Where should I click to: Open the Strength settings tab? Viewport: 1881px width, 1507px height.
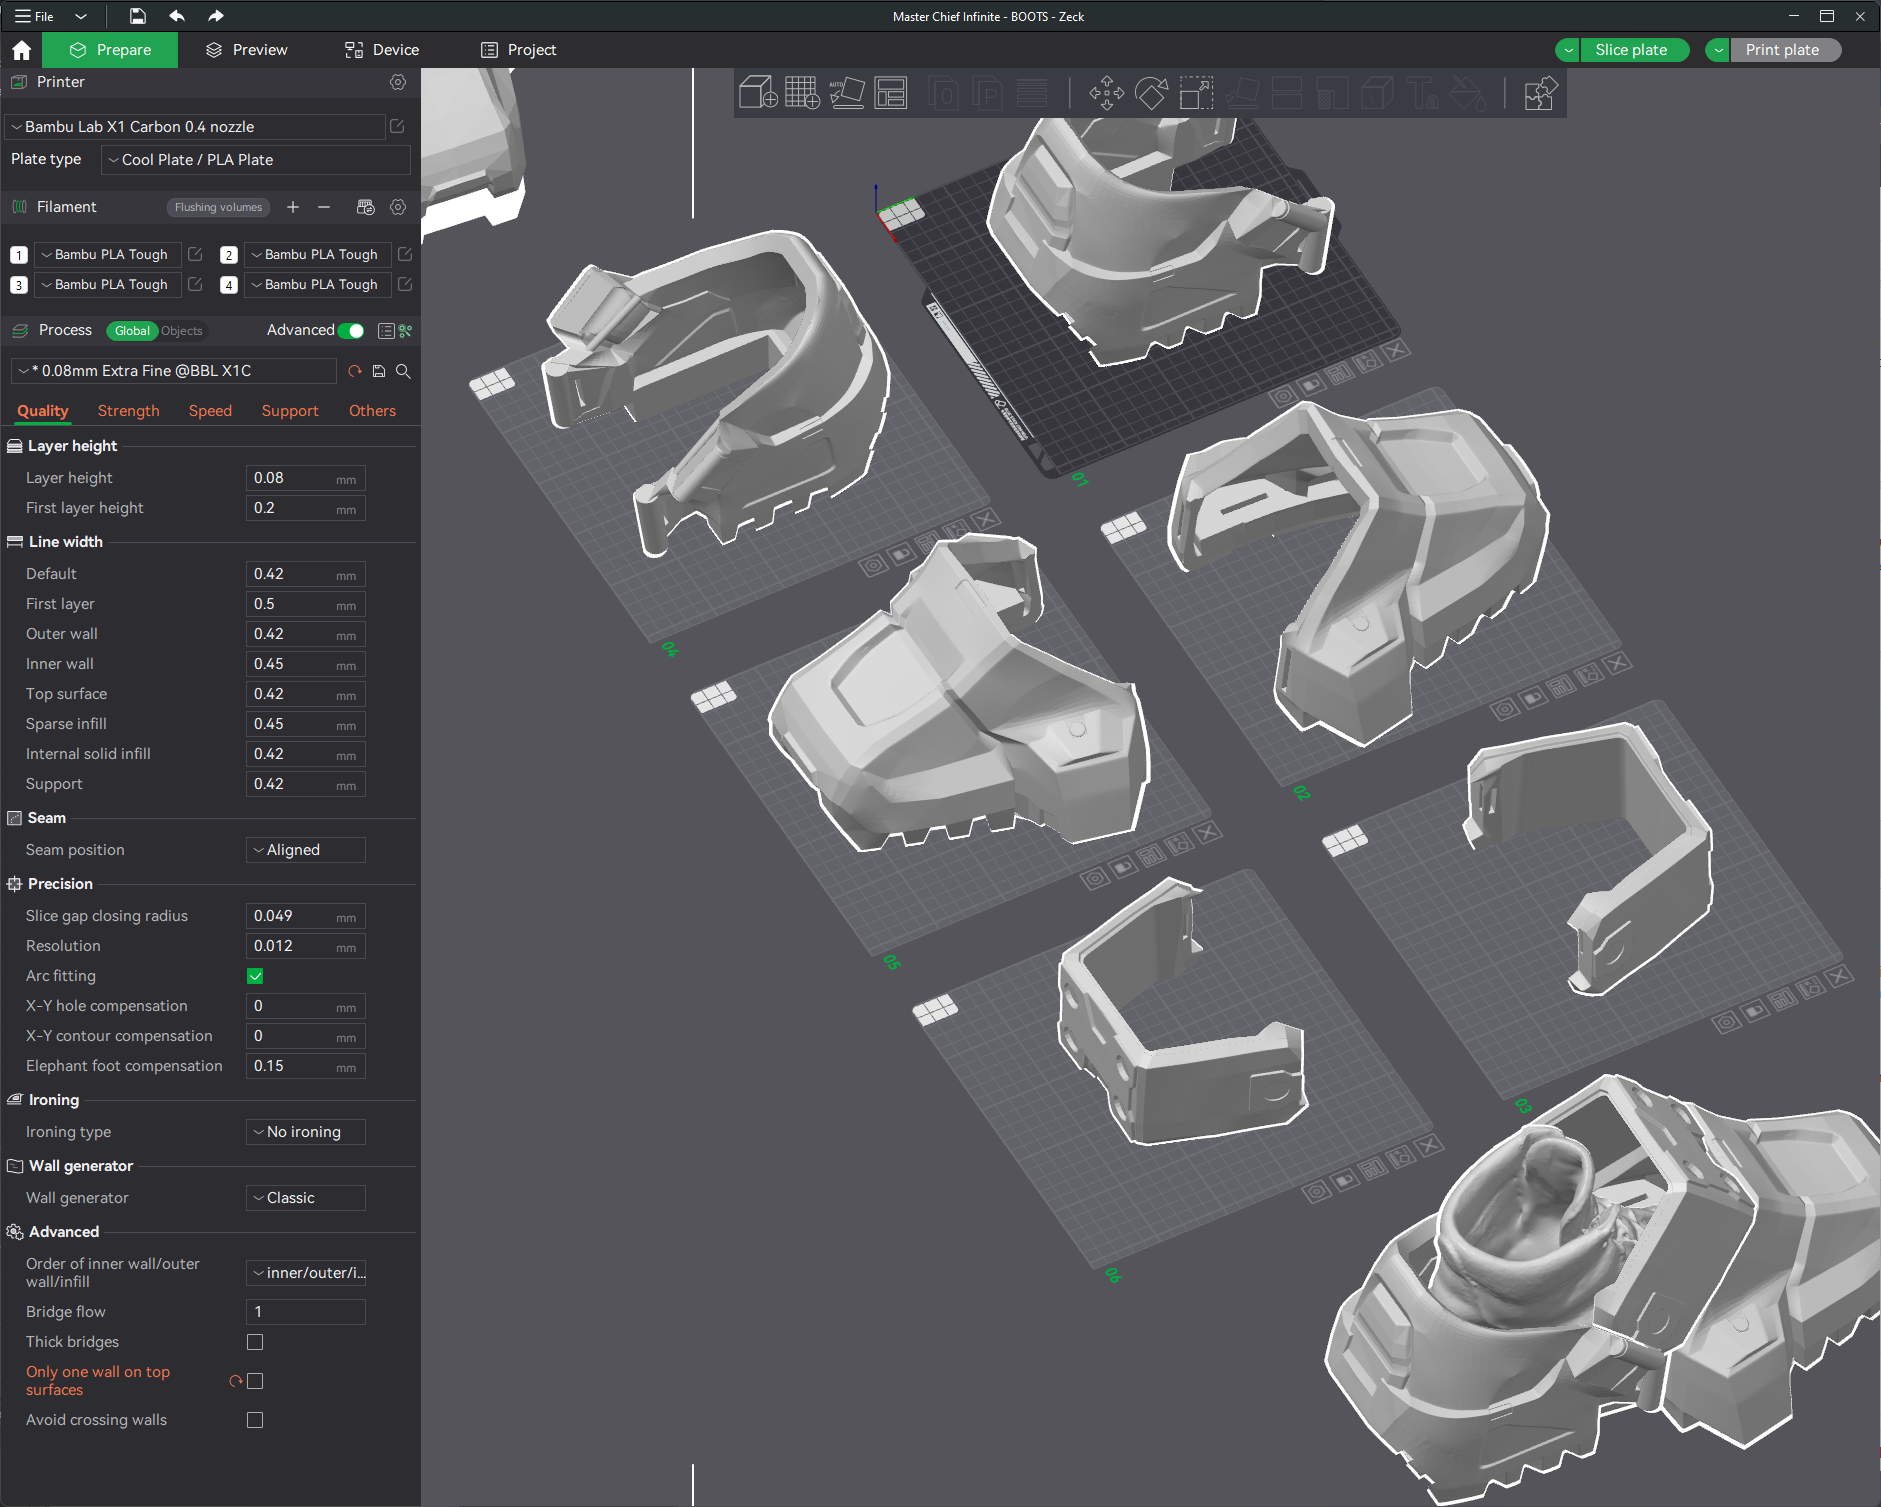129,411
